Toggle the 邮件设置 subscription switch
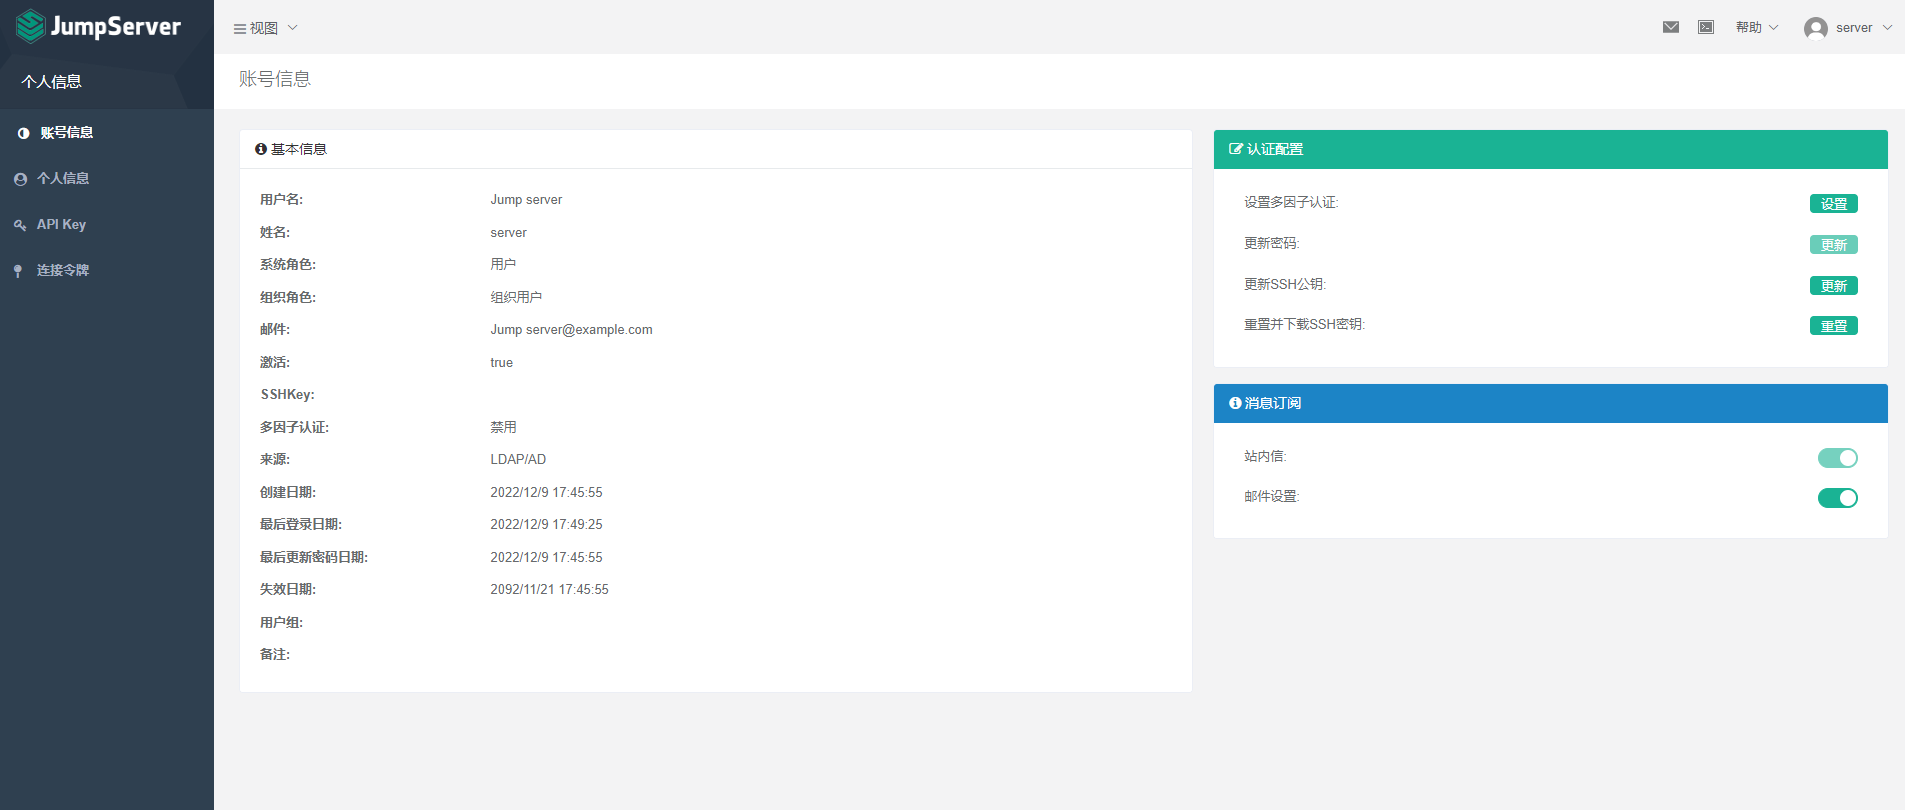1905x810 pixels. (x=1838, y=498)
